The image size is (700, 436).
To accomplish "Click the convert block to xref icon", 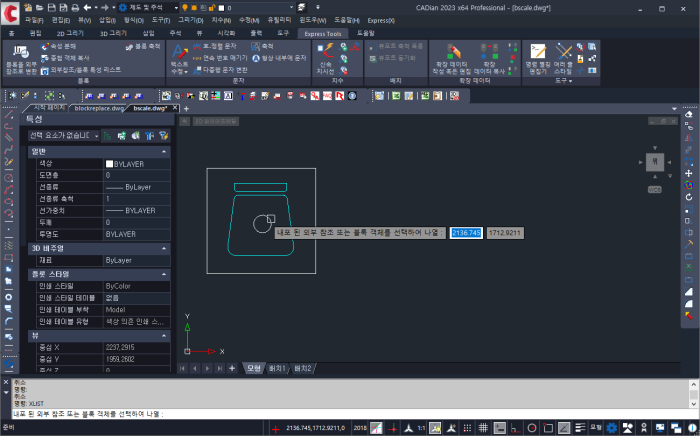I will click(21, 59).
